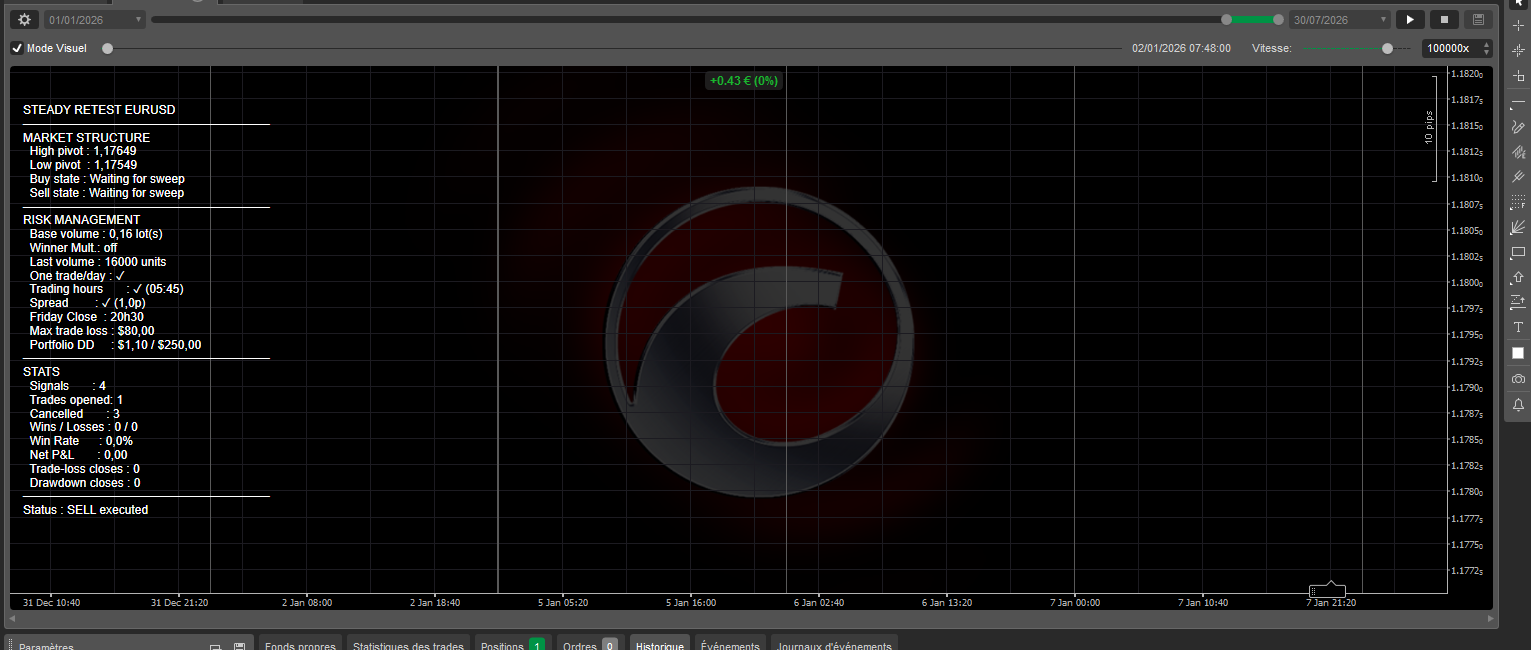Click the scrollbar left arrow under chart

12,619
